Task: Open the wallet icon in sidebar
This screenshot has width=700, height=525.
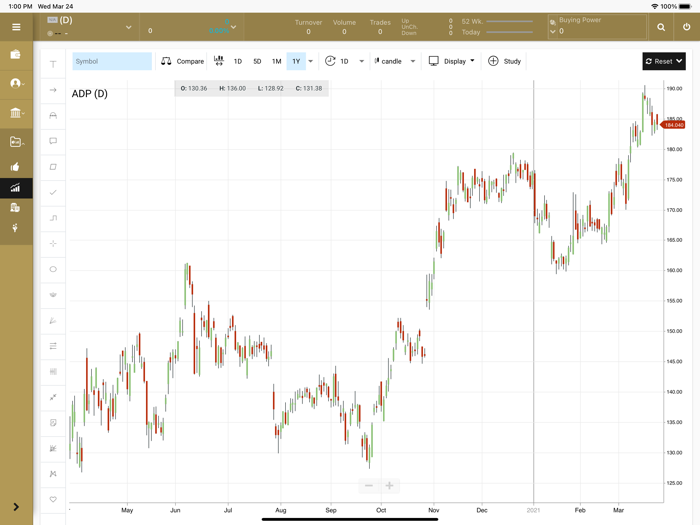Action: click(x=16, y=54)
